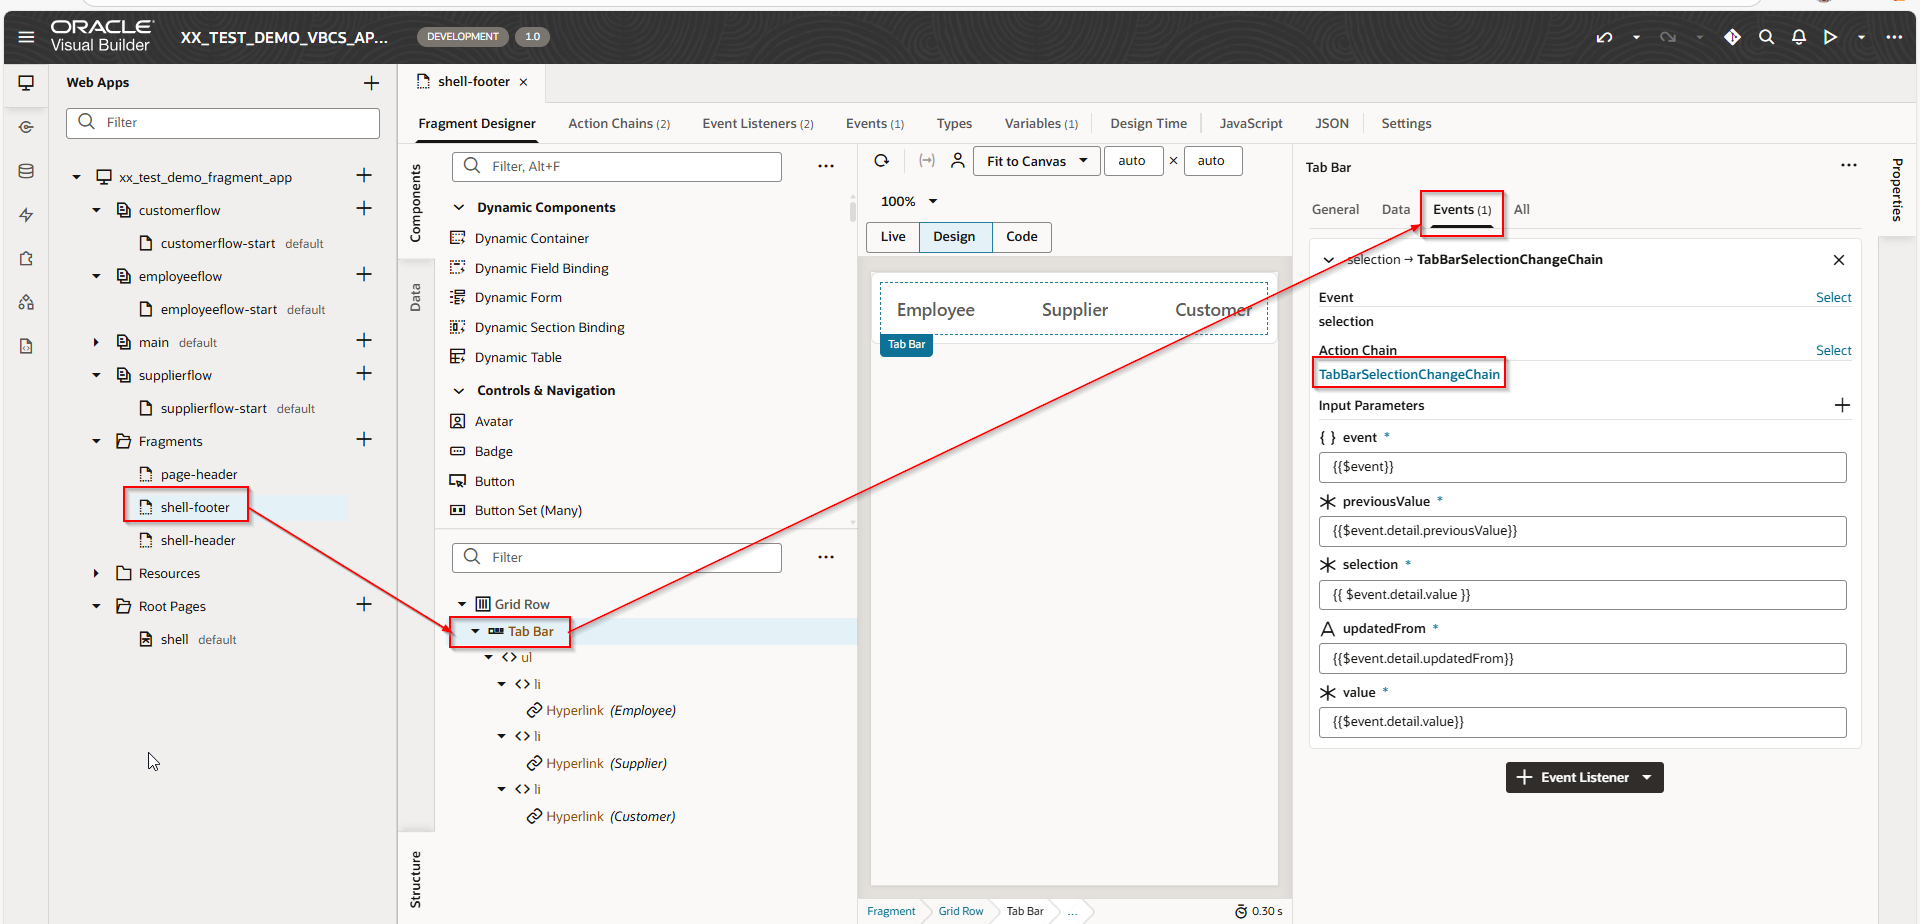The width and height of the screenshot is (1920, 924).
Task: Open Fit to Canvas dropdown
Action: pos(1036,161)
